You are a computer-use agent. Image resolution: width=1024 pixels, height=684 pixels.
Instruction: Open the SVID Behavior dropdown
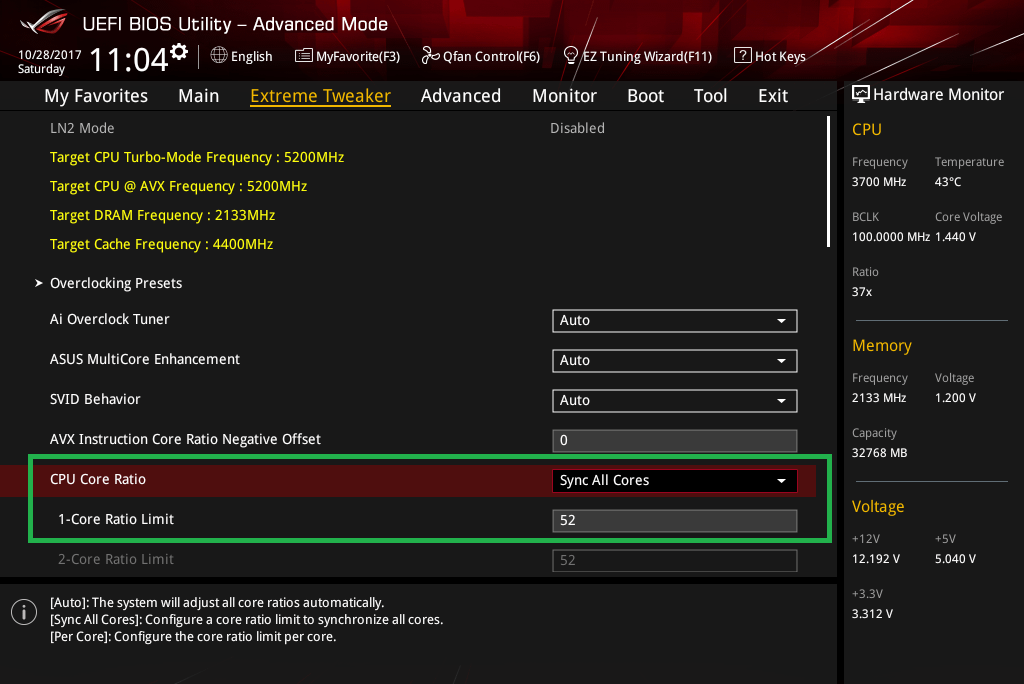point(675,400)
